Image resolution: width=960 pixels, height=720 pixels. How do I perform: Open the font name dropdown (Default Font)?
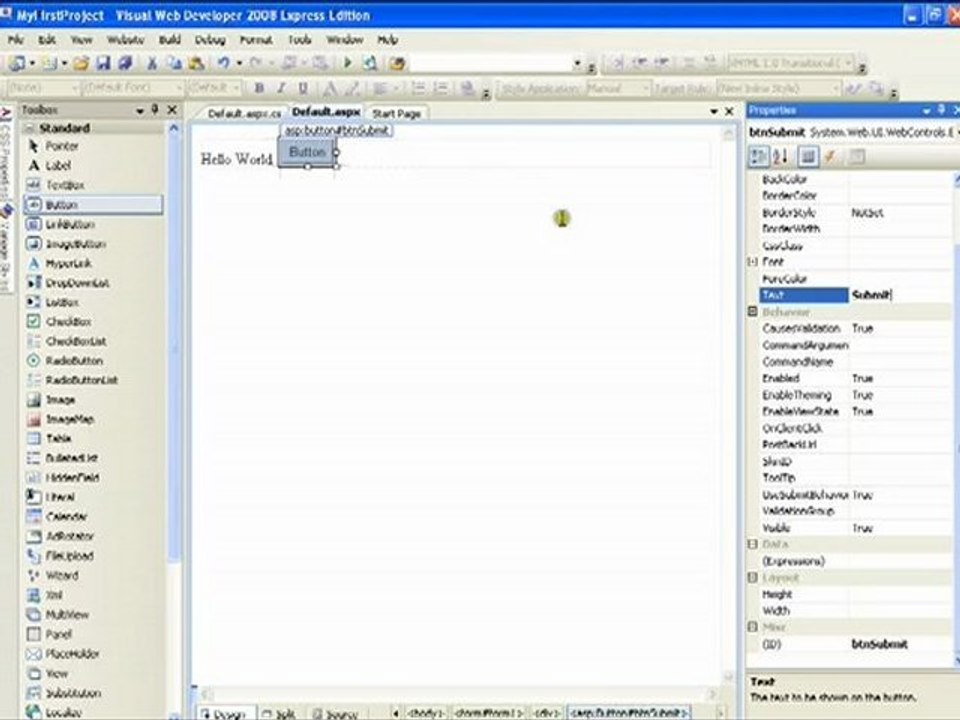[x=179, y=88]
